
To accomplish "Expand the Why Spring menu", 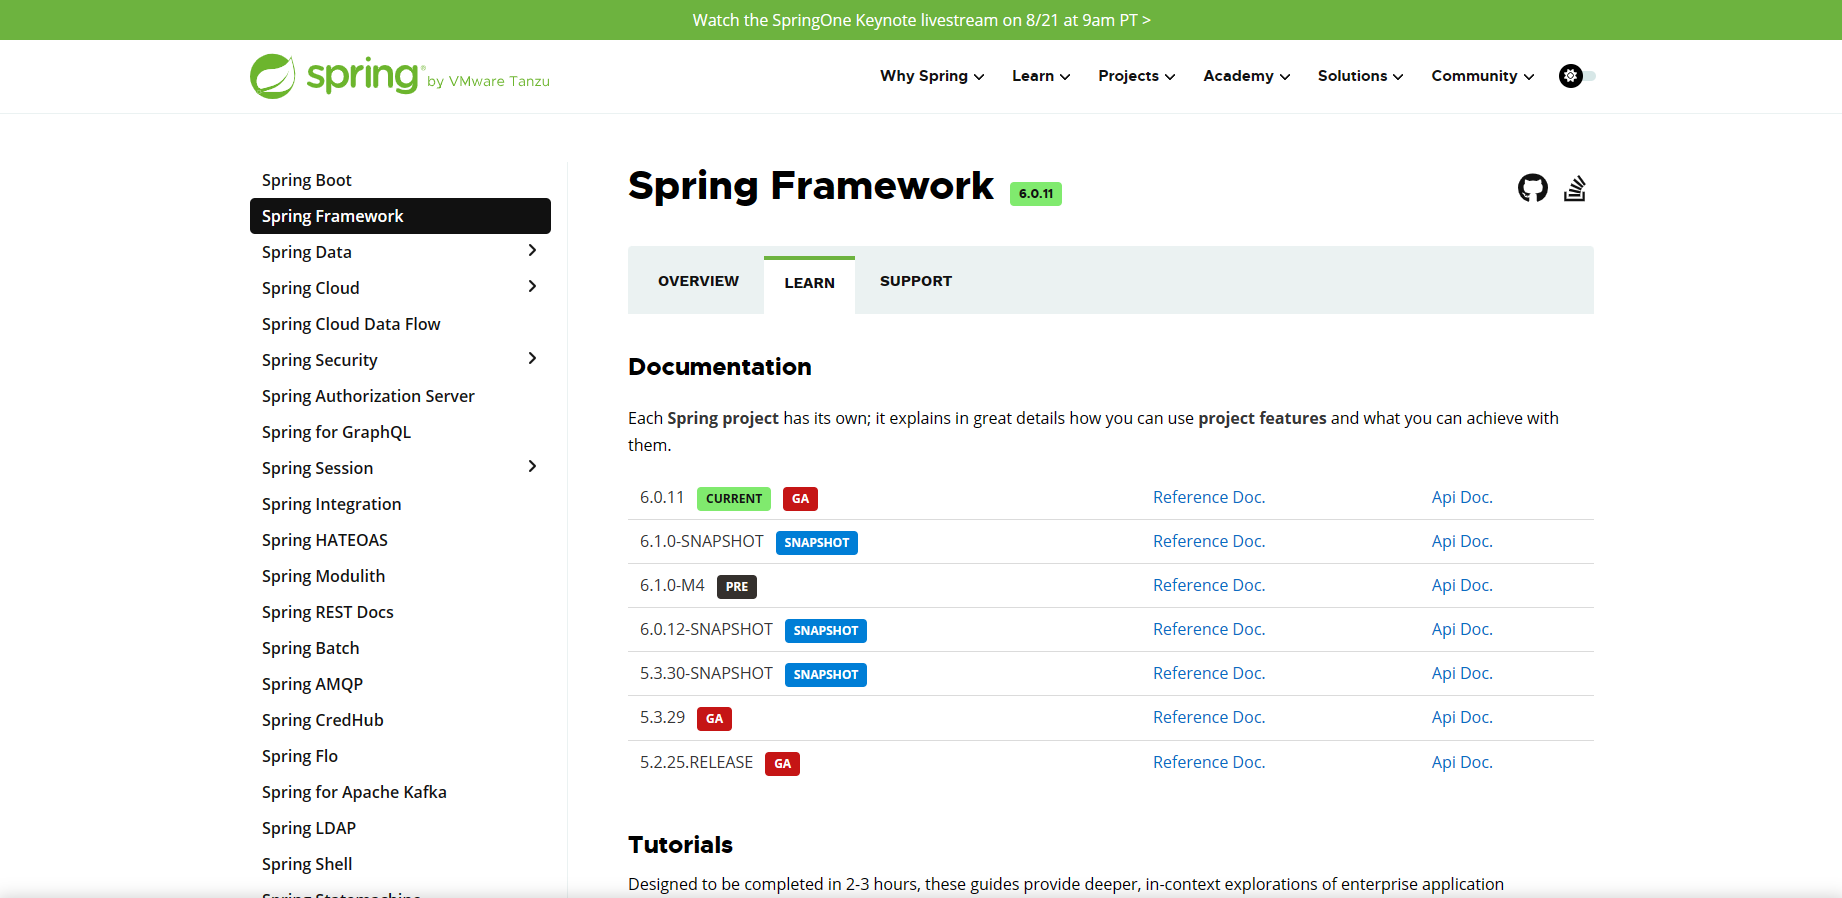I will (x=932, y=76).
